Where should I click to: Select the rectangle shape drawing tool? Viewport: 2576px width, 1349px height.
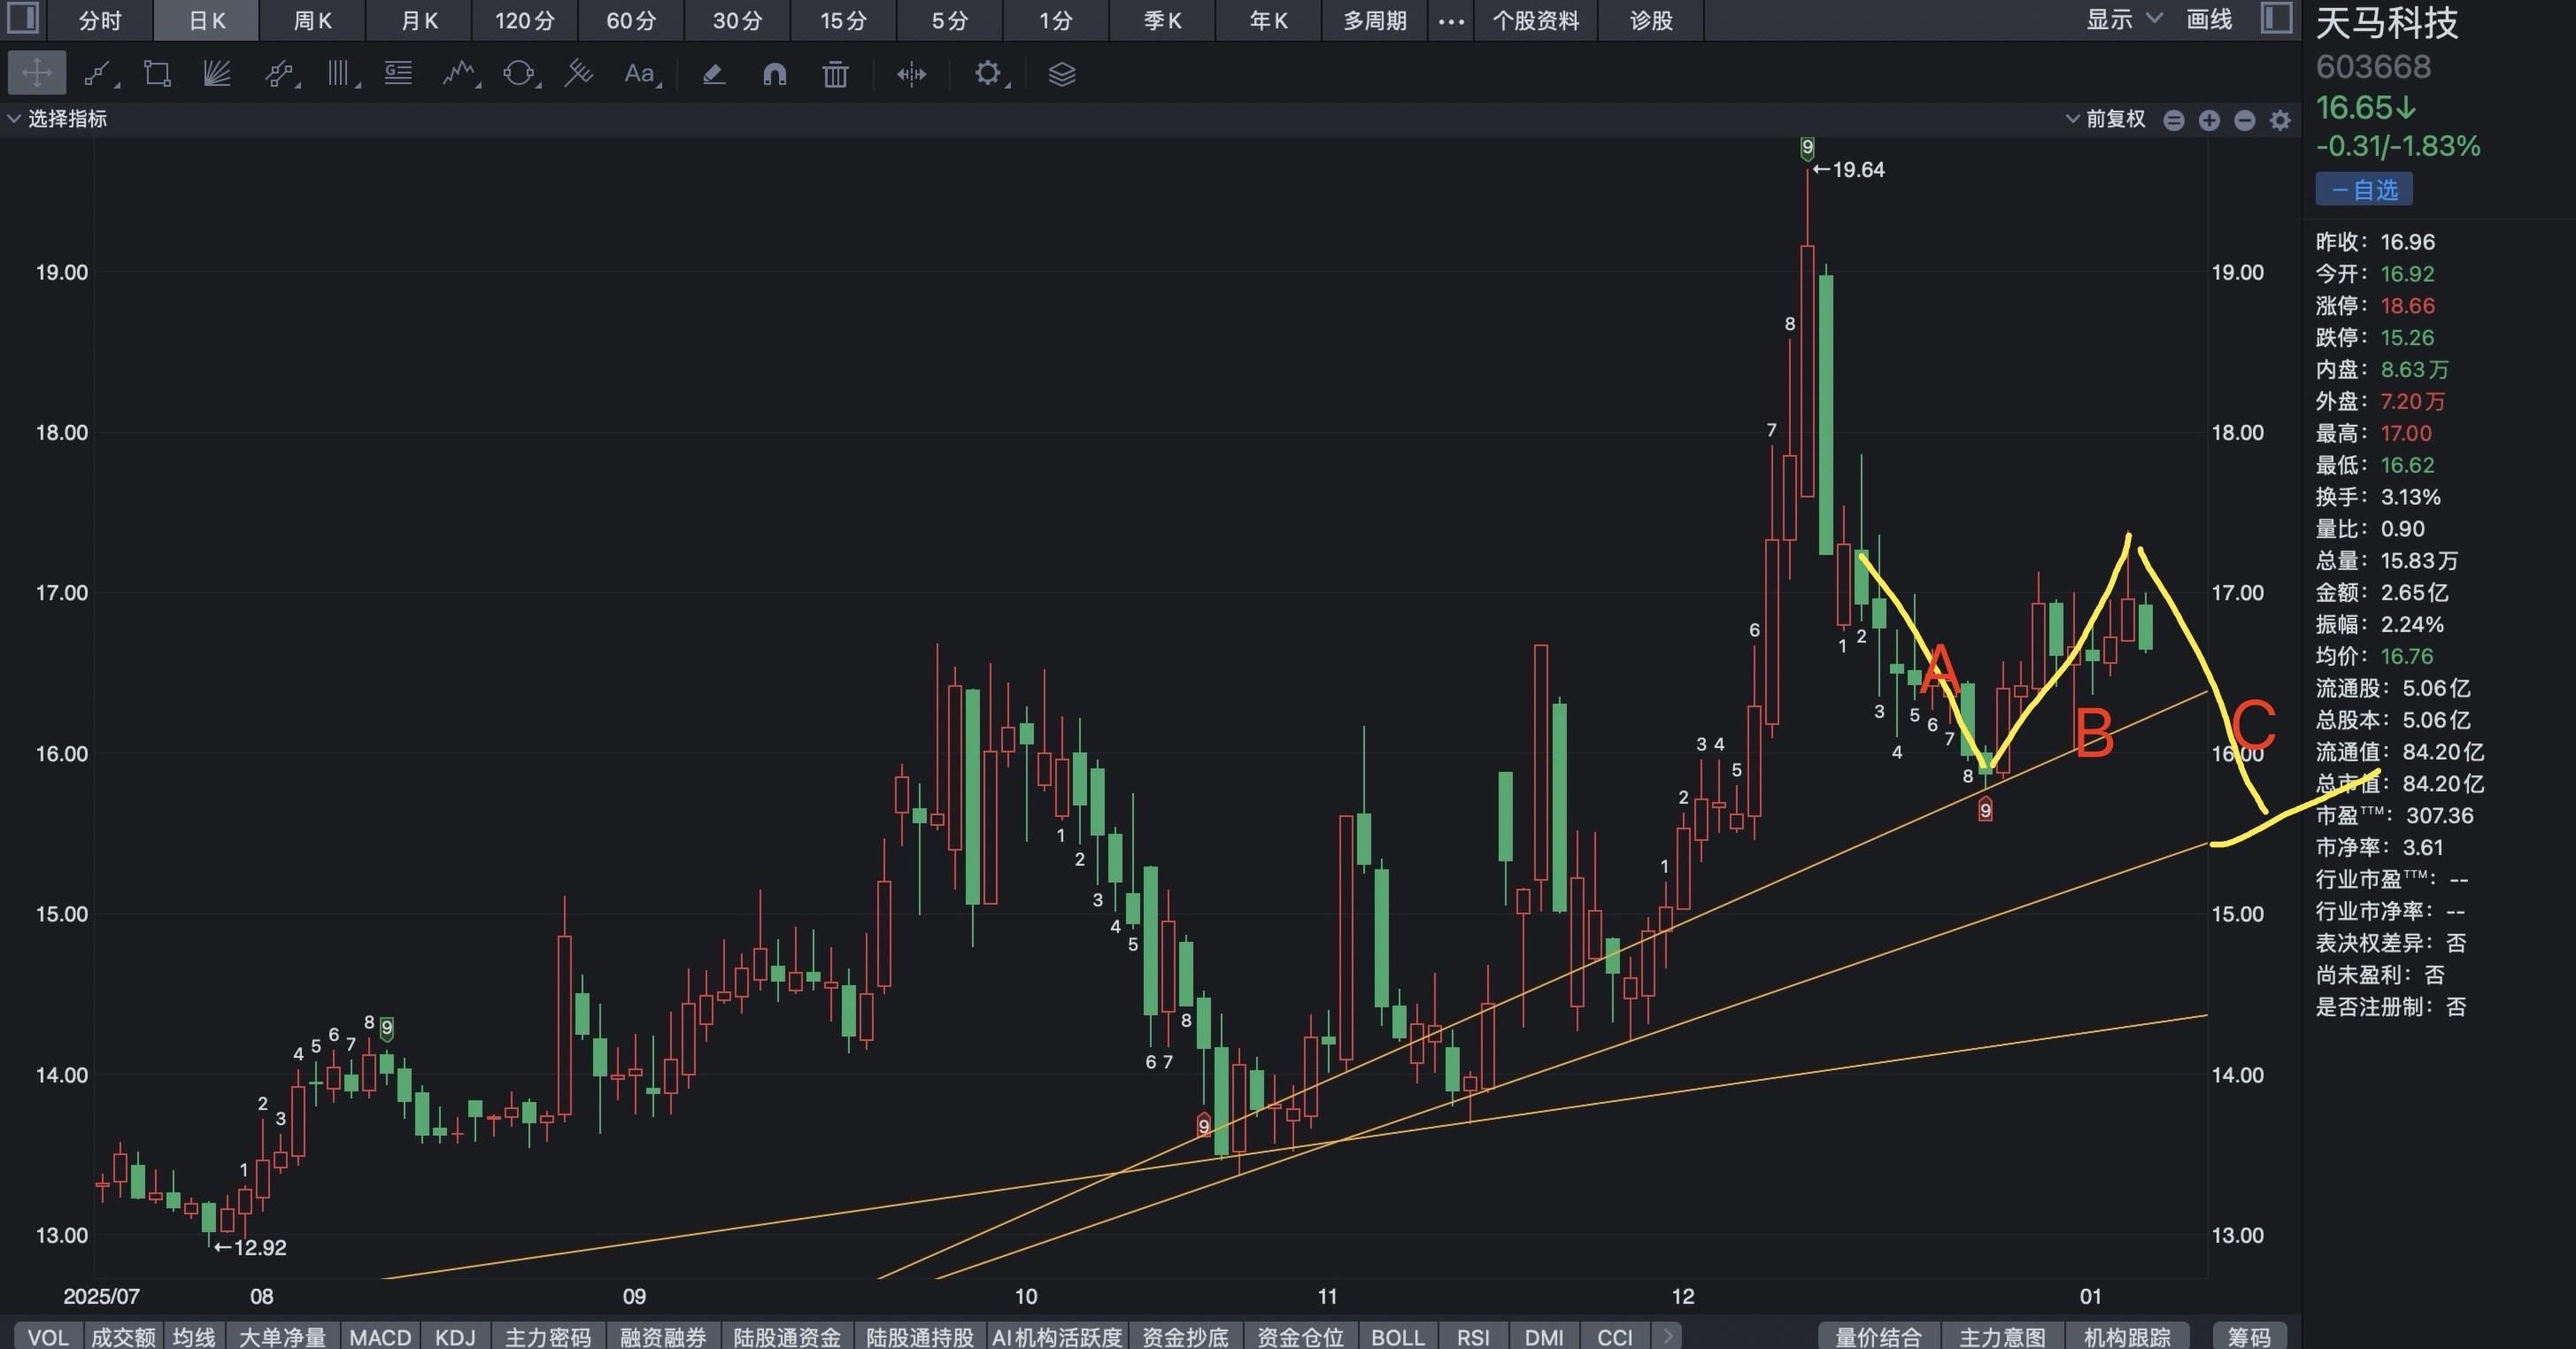click(x=157, y=73)
